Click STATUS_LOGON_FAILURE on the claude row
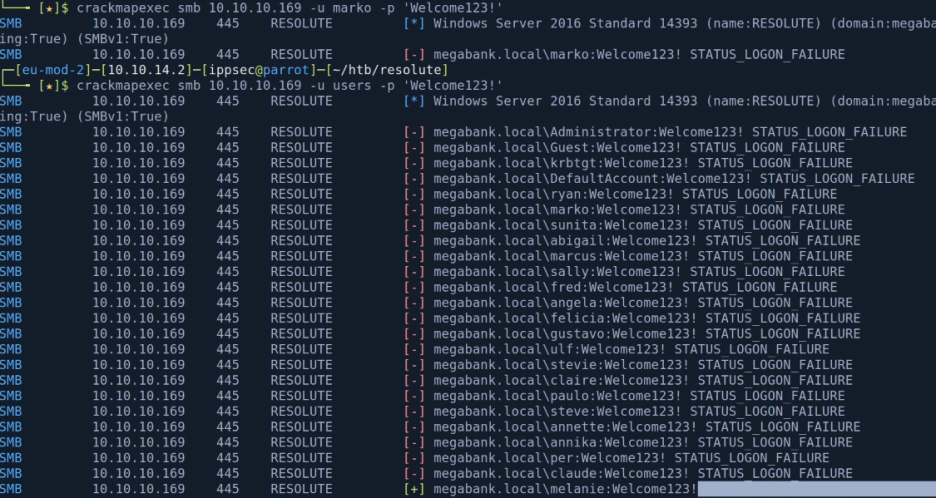 click(x=775, y=474)
